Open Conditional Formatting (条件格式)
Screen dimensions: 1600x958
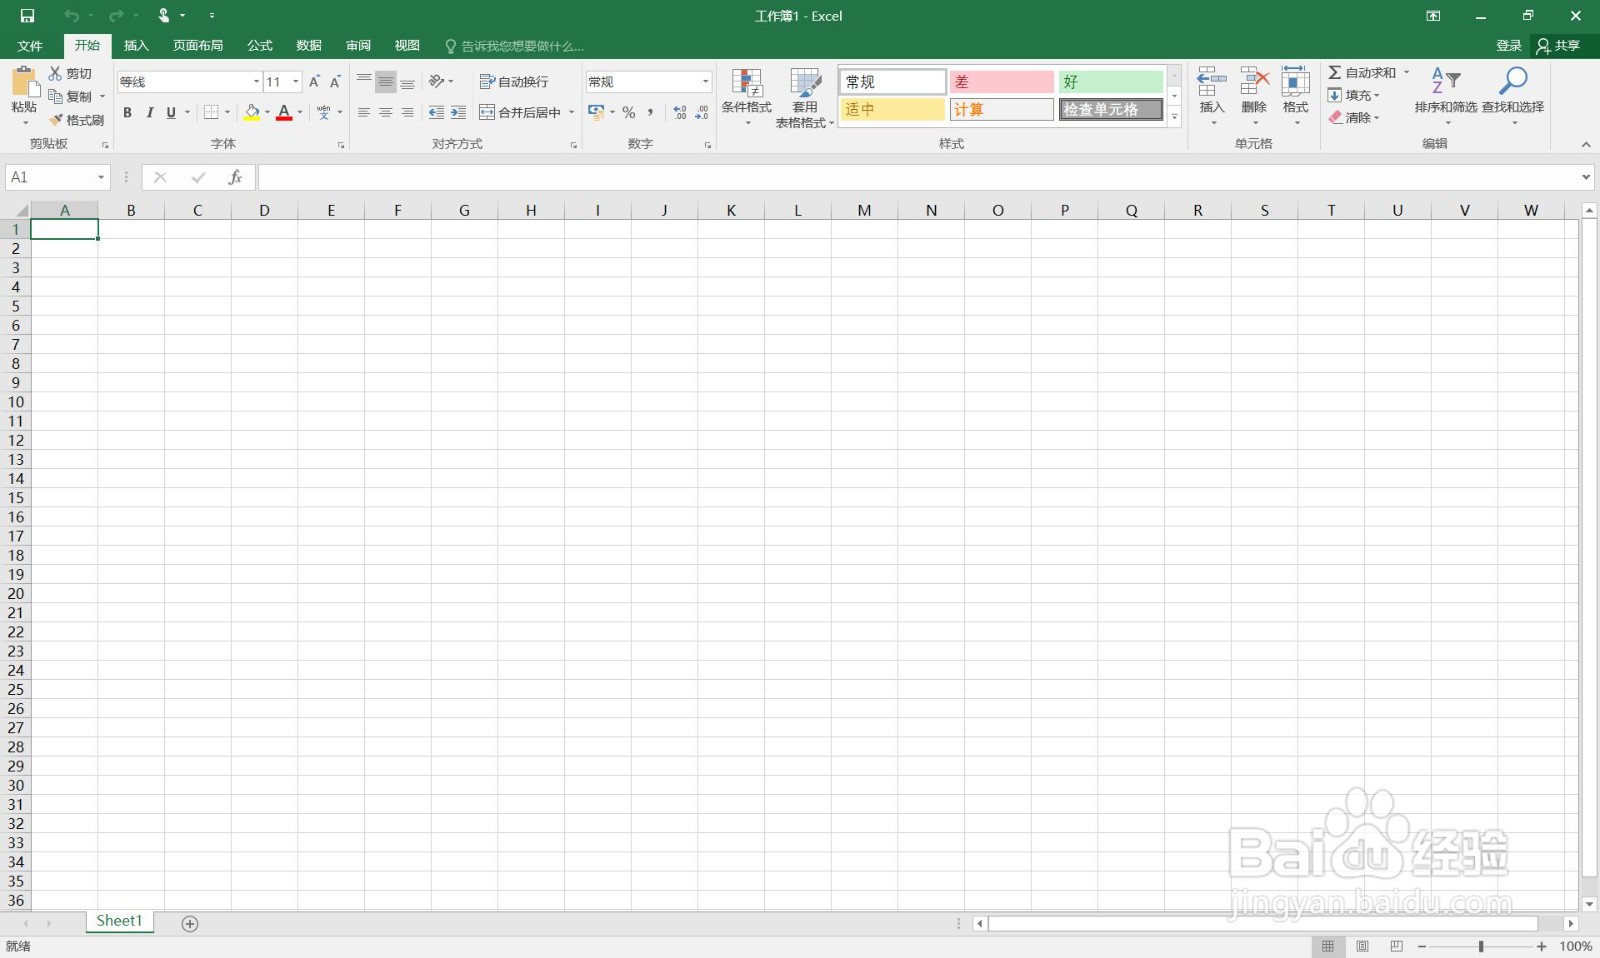tap(747, 97)
